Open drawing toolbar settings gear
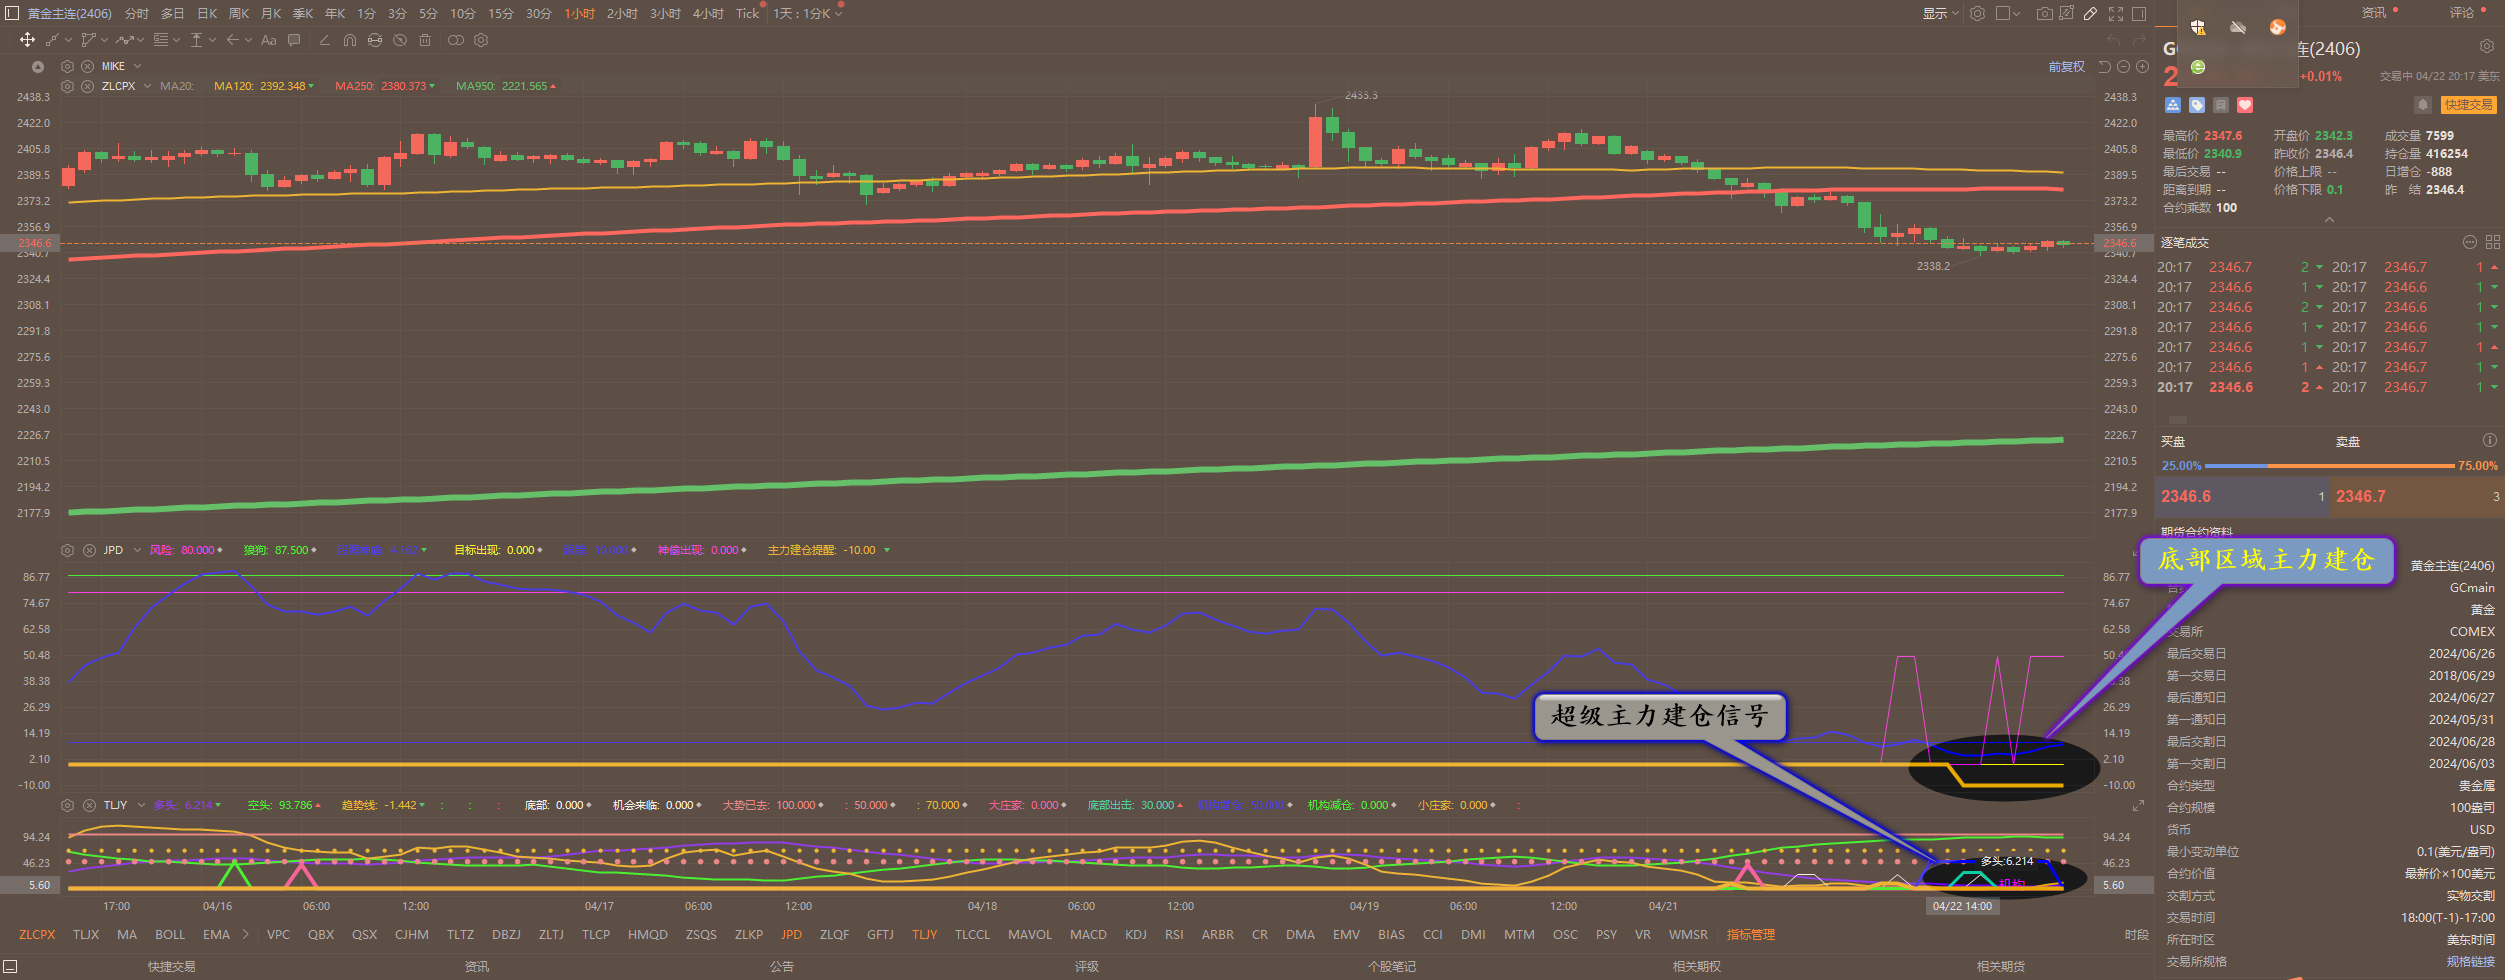Image resolution: width=2505 pixels, height=980 pixels. tap(481, 40)
